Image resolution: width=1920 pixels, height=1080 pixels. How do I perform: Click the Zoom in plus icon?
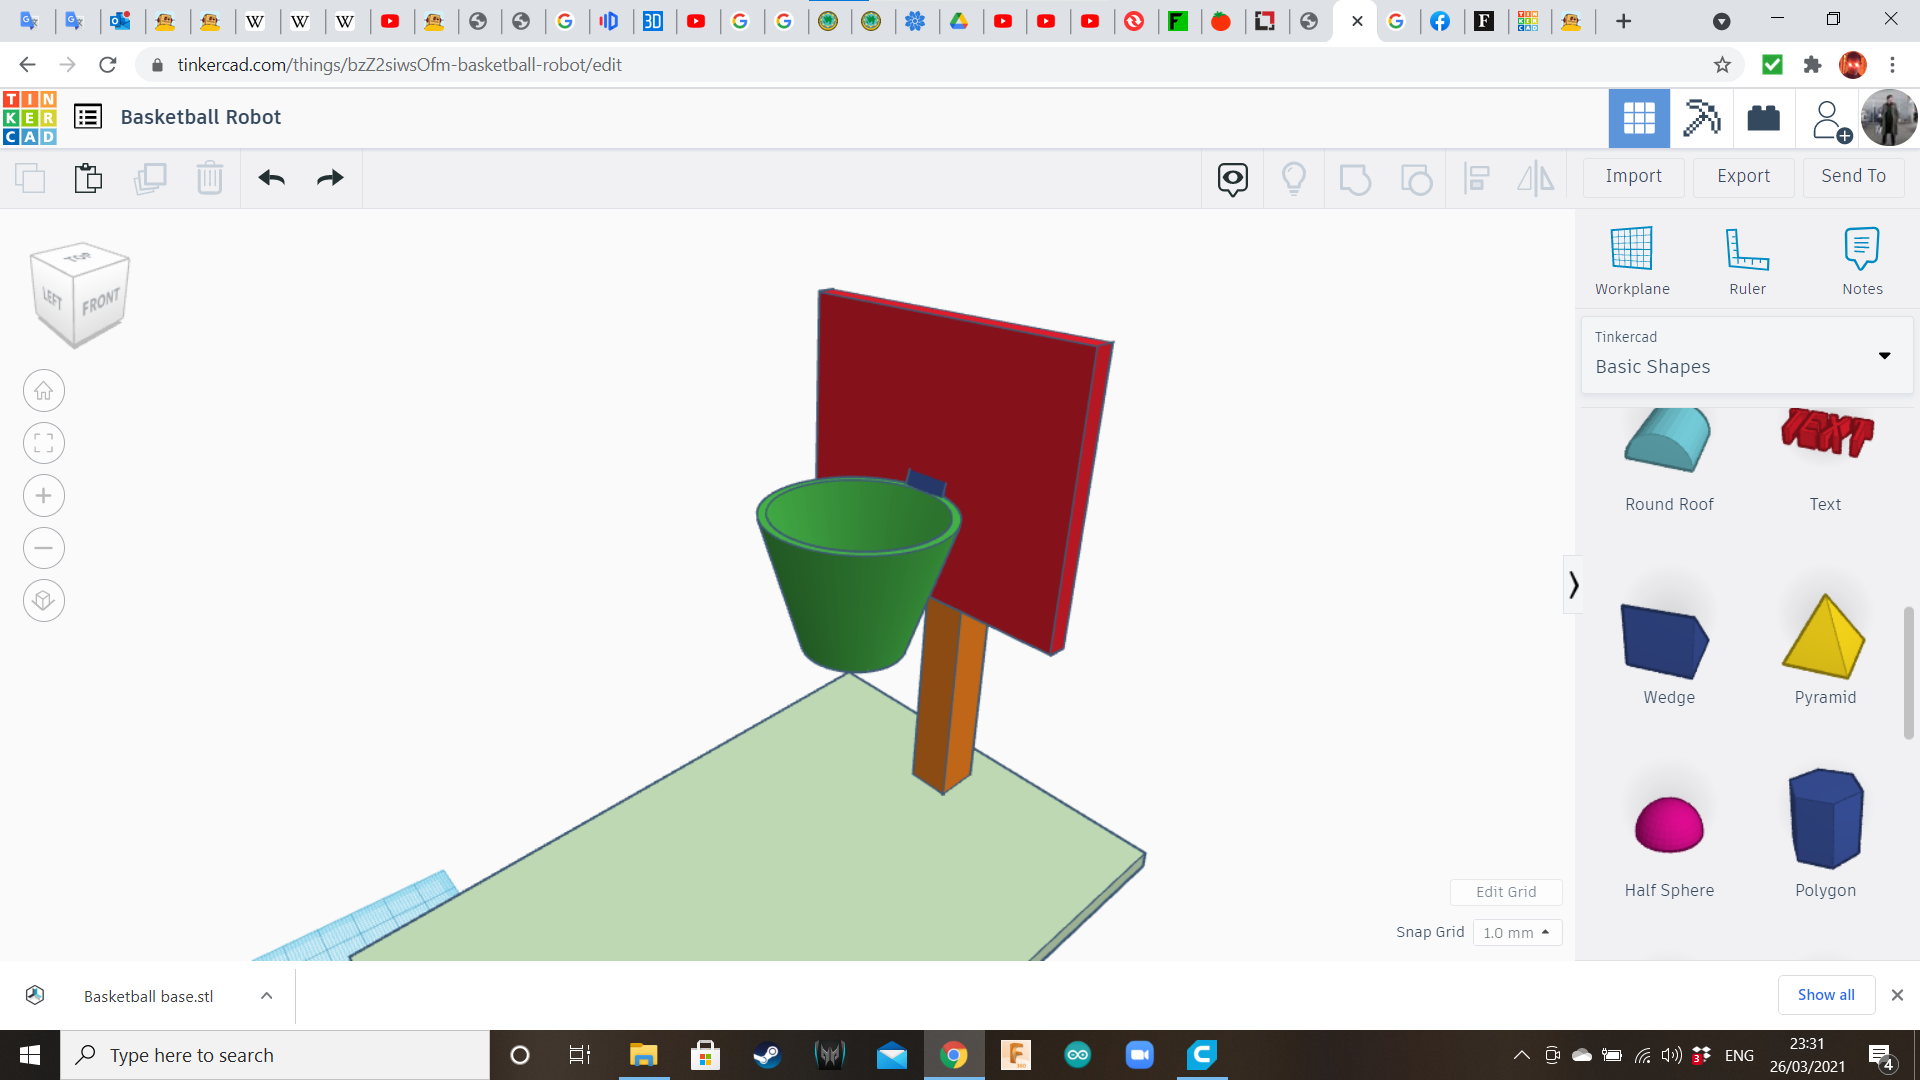[44, 496]
